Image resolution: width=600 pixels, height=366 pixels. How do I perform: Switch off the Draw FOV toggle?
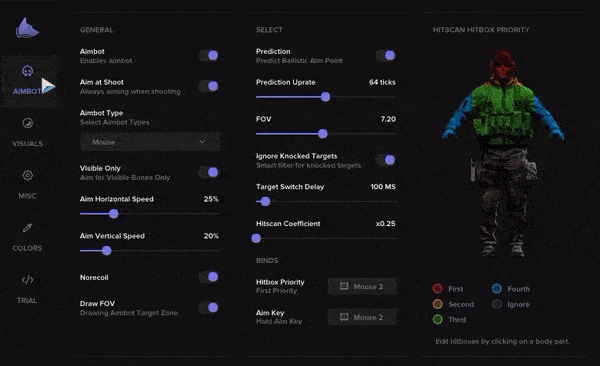click(x=209, y=307)
